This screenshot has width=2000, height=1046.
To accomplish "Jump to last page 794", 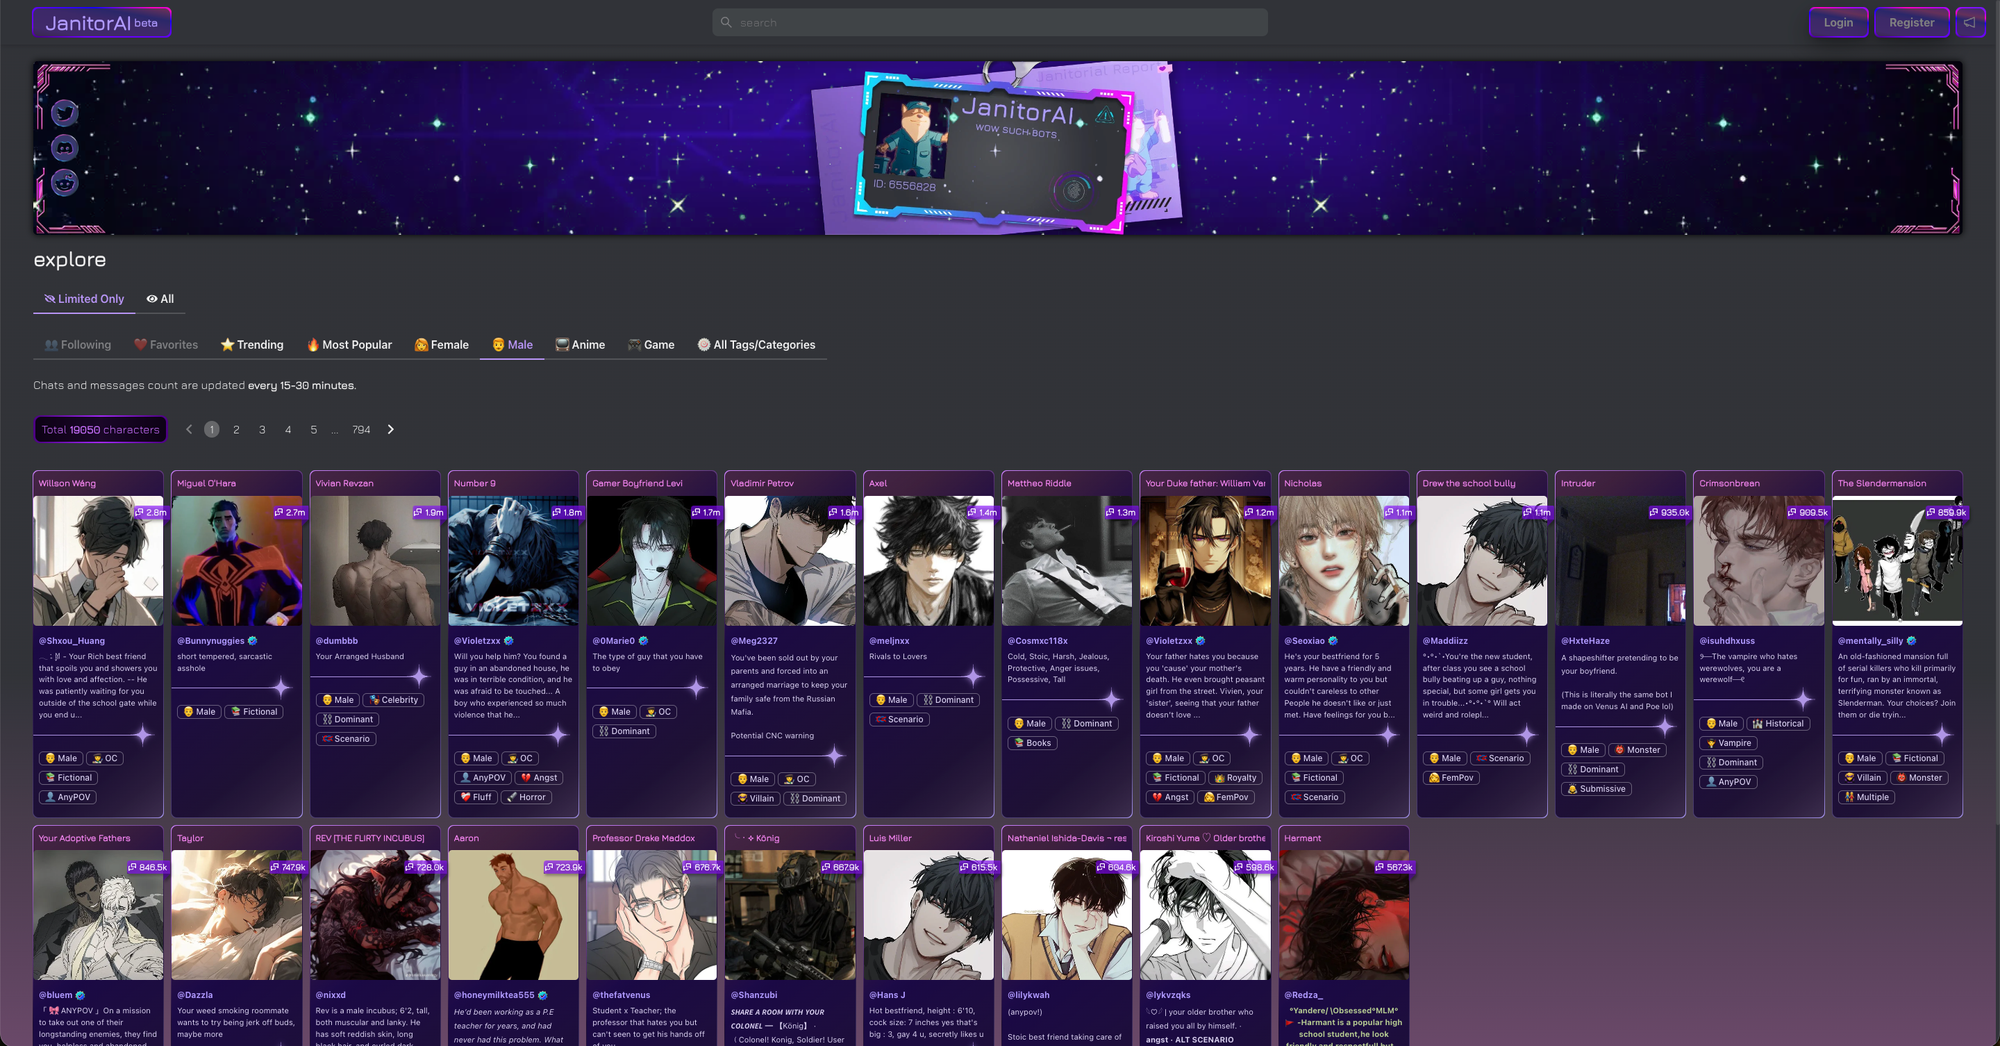I will (361, 430).
